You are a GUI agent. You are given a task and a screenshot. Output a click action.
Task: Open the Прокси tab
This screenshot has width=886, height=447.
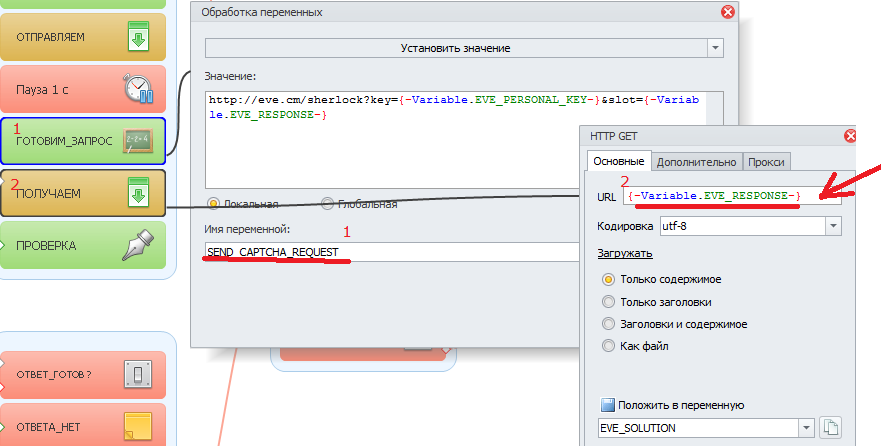[767, 162]
